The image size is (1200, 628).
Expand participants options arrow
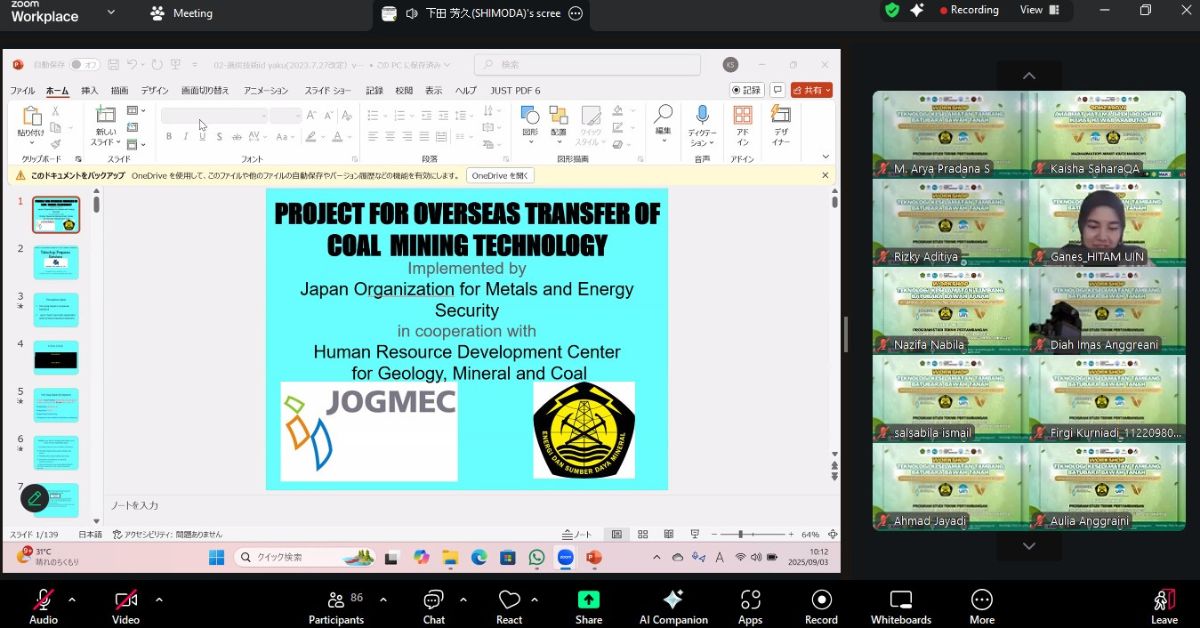click(383, 600)
